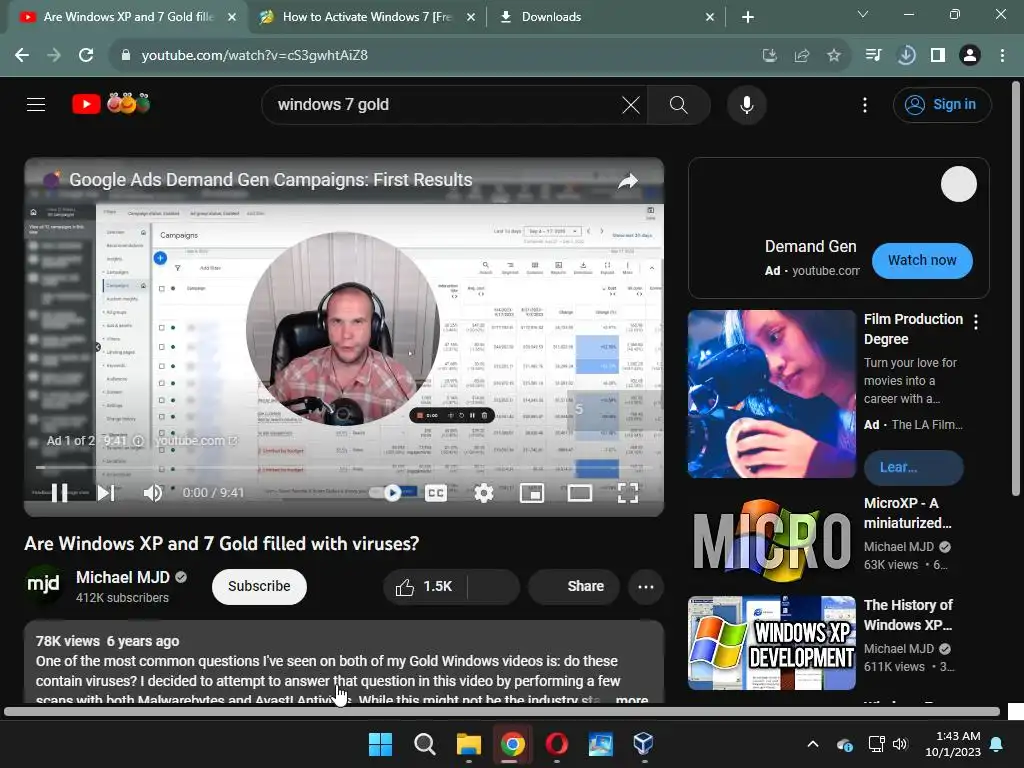
Task: Toggle closed captions CC button
Action: tap(436, 492)
